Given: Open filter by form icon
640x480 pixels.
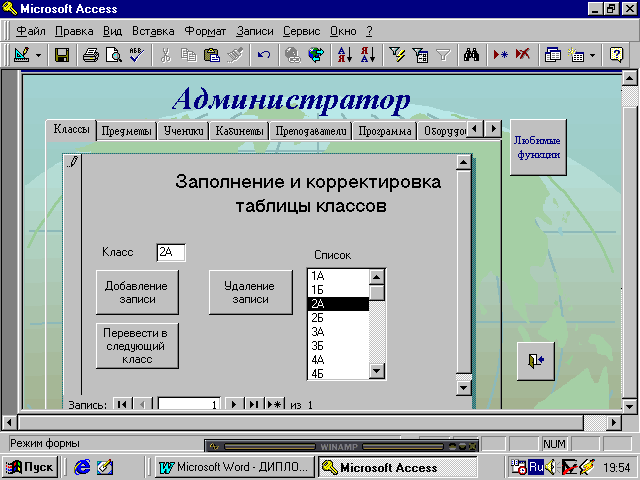Looking at the screenshot, I should [420, 55].
